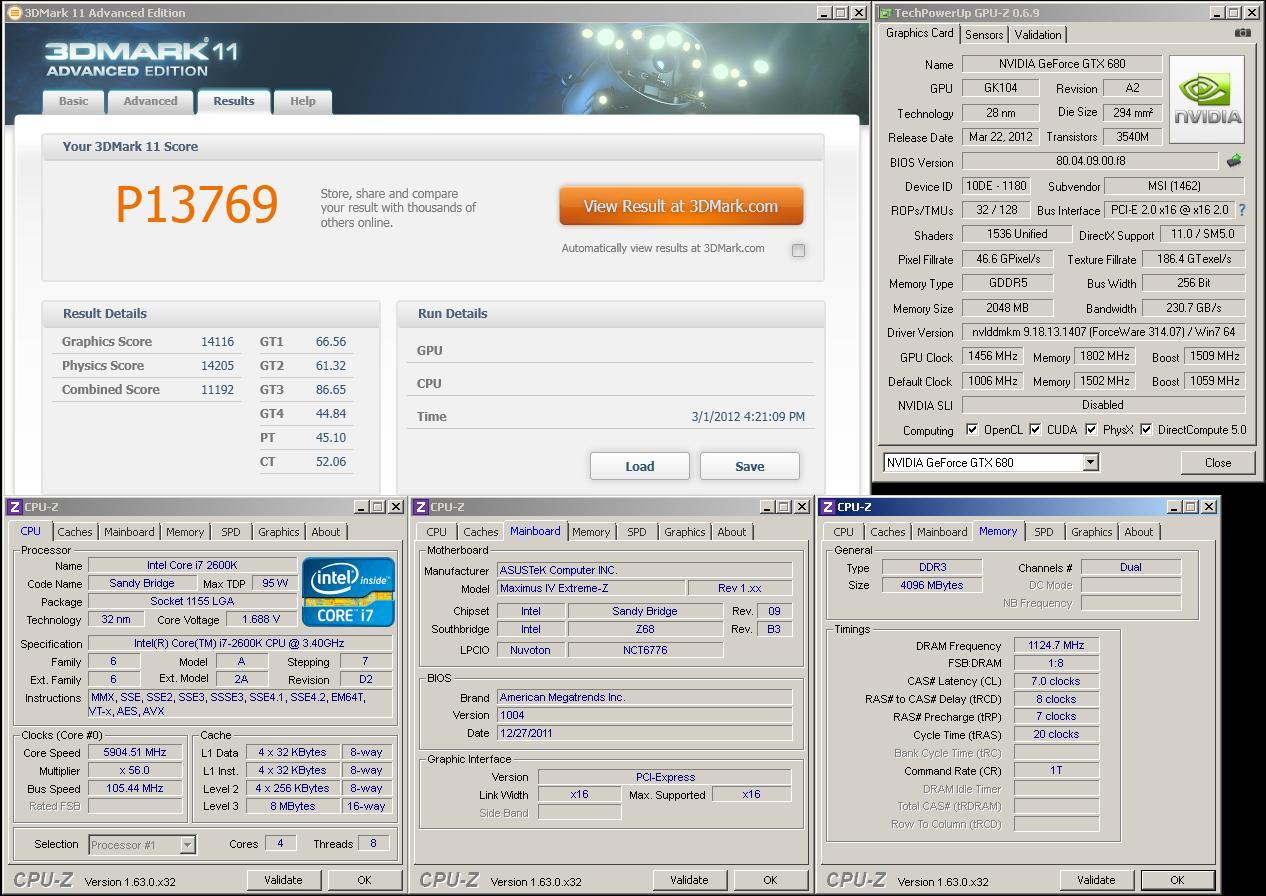Click the P13769 score text
The image size is (1266, 896).
[197, 205]
